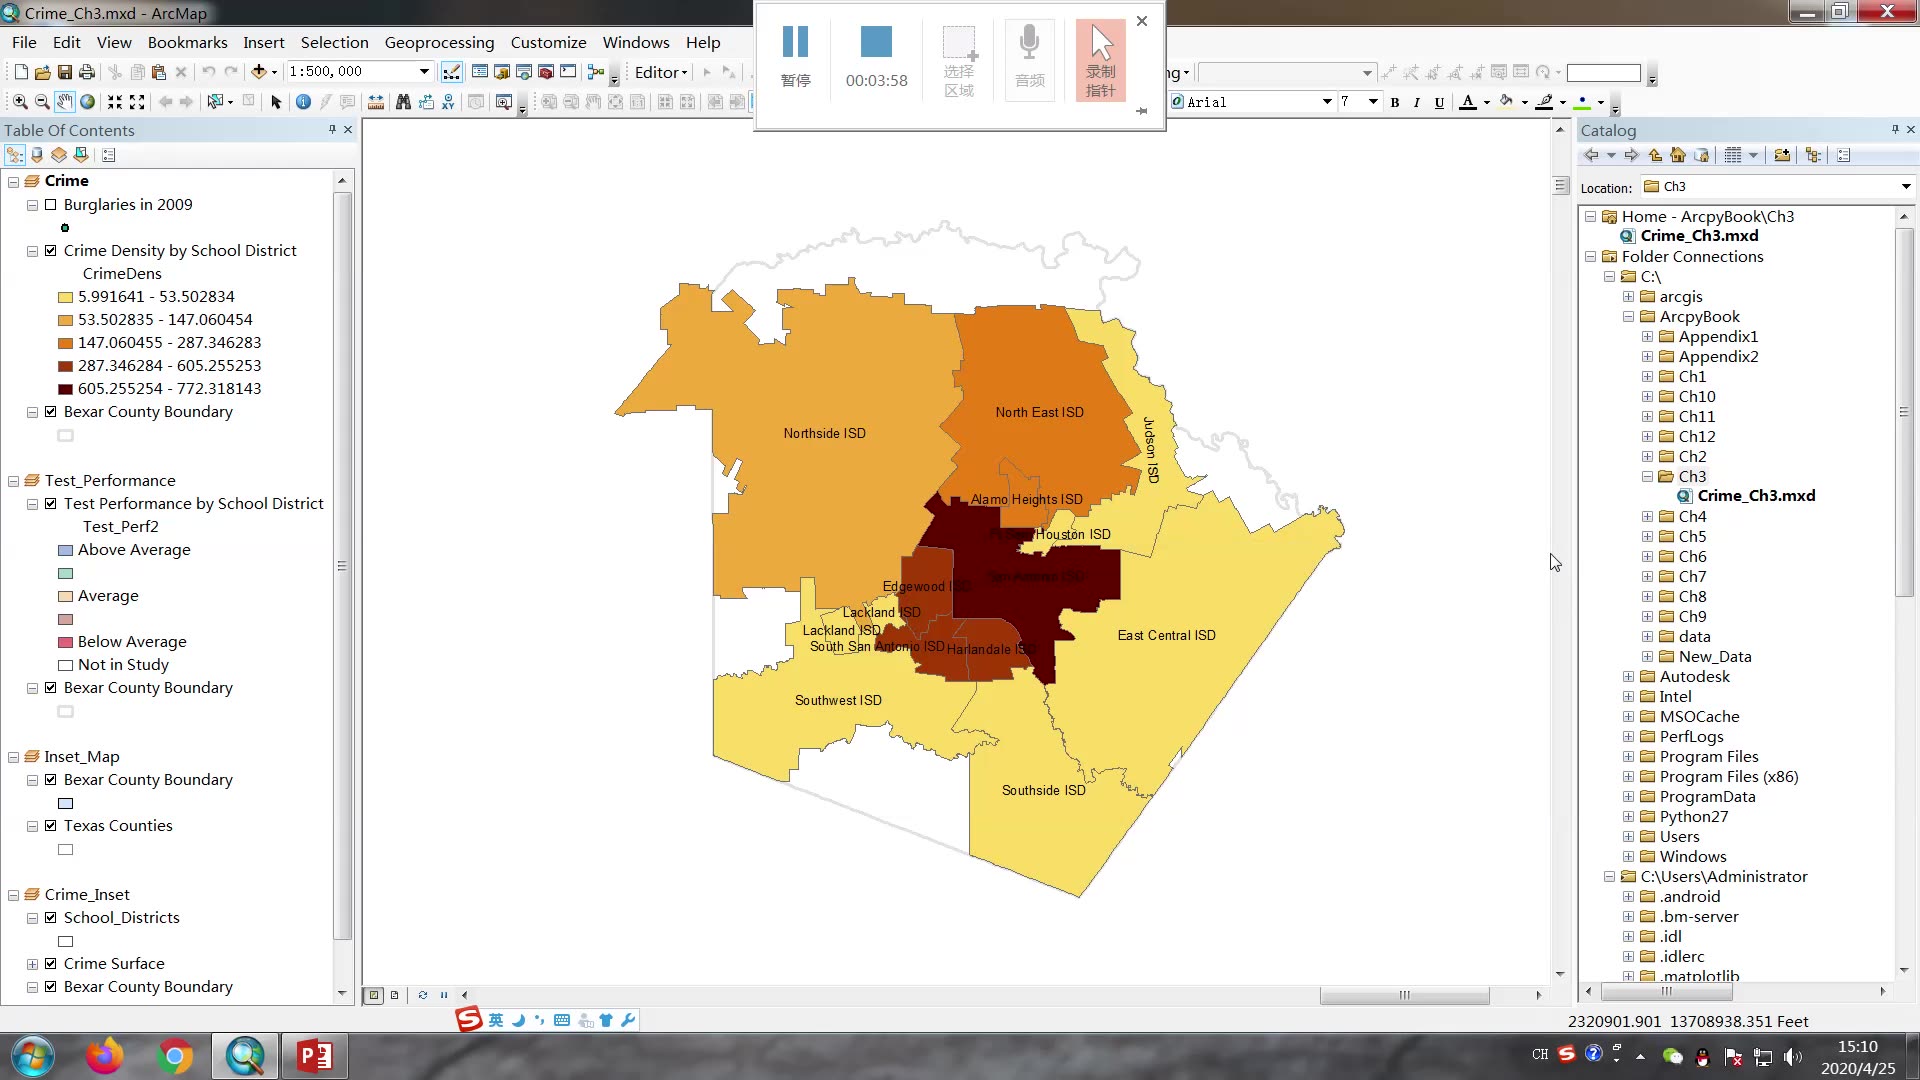Viewport: 1920px width, 1080px height.
Task: Select Crime_Ch3.mxd under Ch3 folder
Action: click(x=1755, y=496)
